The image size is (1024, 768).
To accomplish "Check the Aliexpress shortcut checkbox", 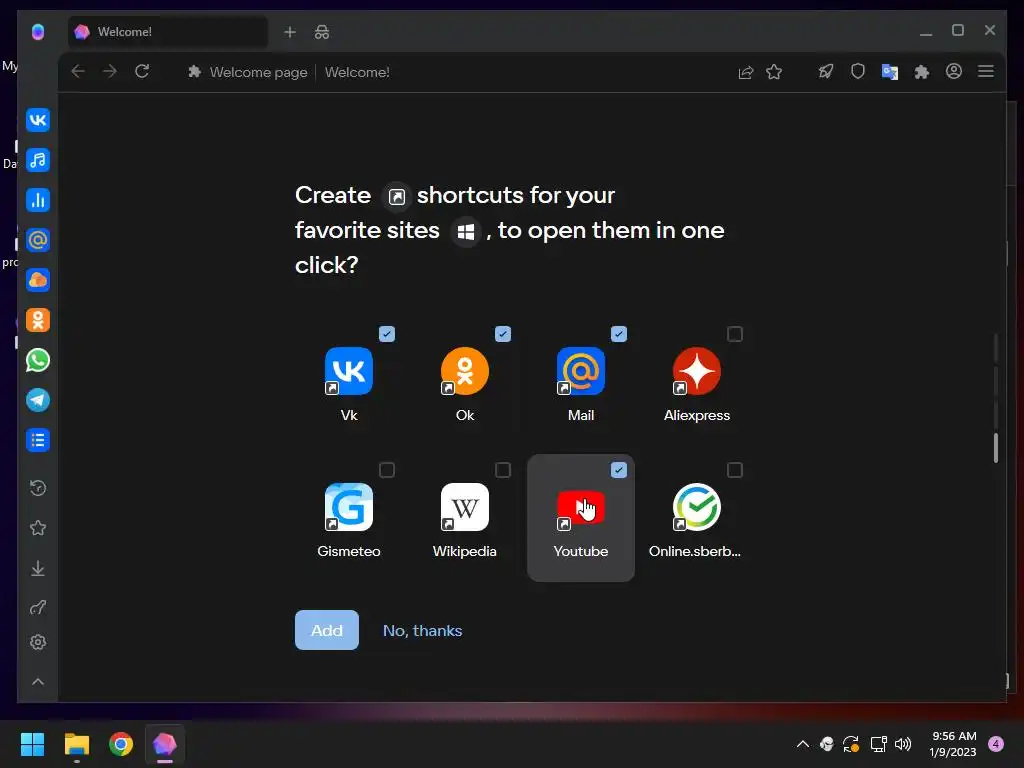I will (735, 334).
